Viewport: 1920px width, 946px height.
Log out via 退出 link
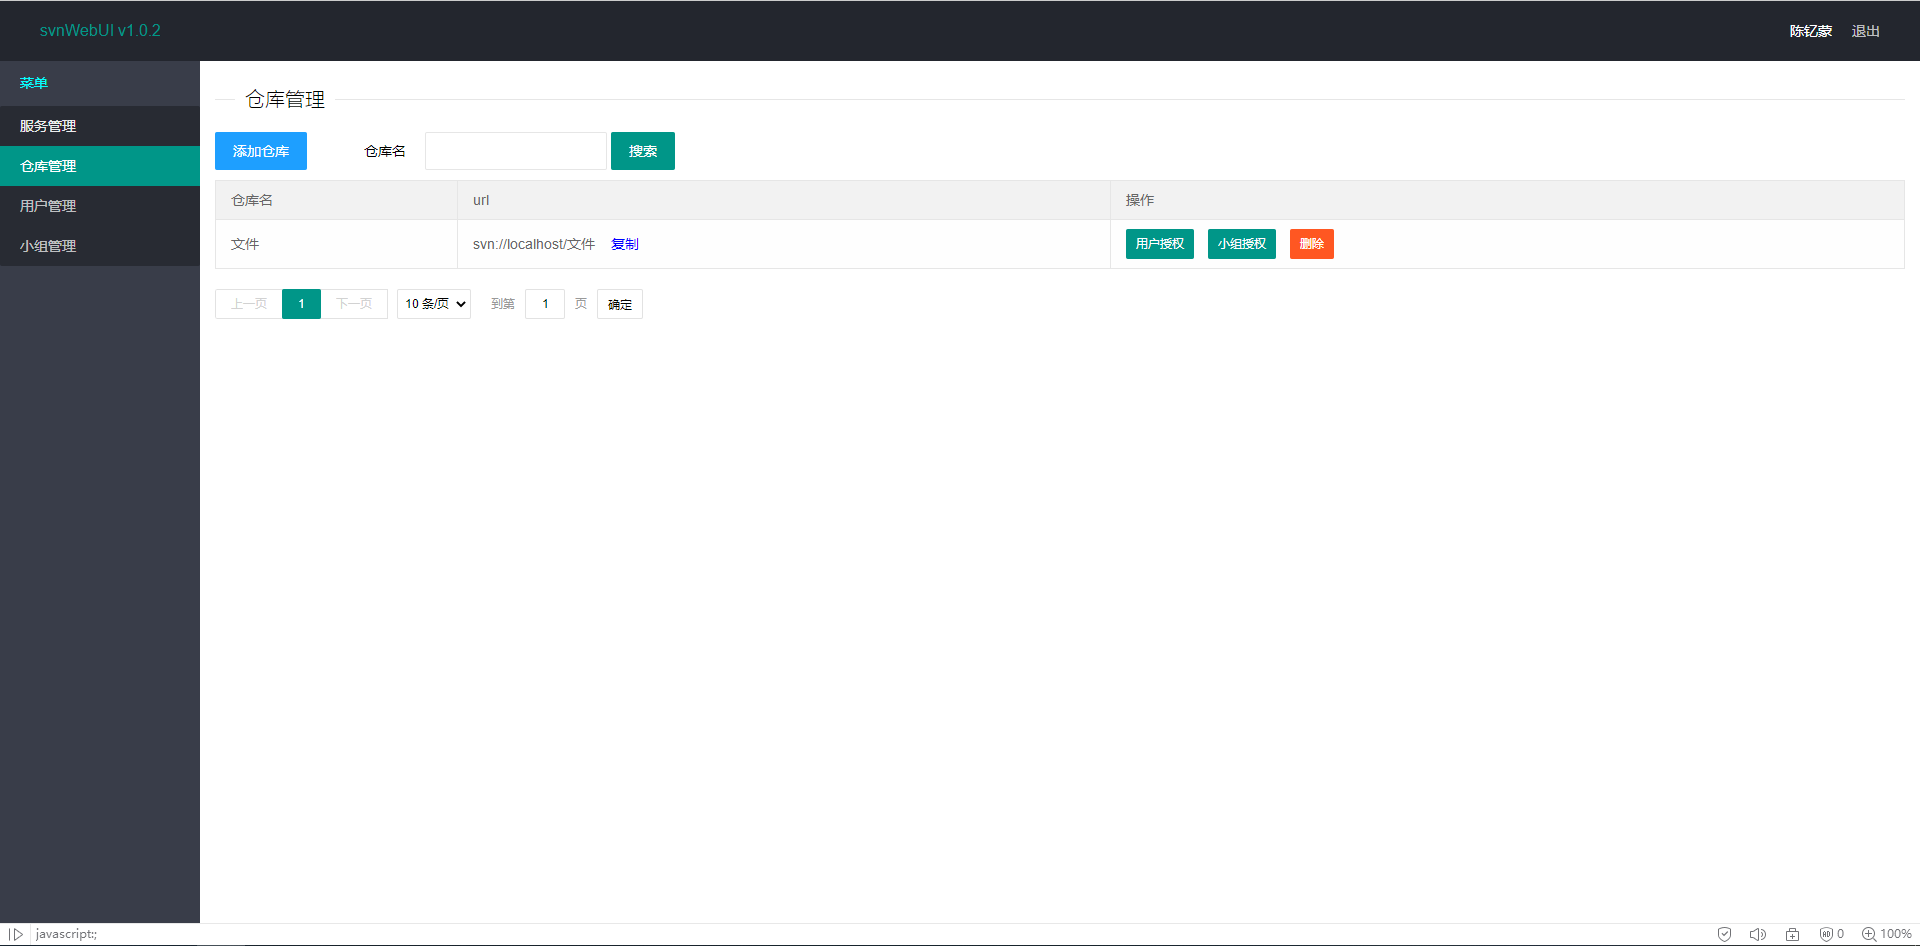tap(1865, 30)
